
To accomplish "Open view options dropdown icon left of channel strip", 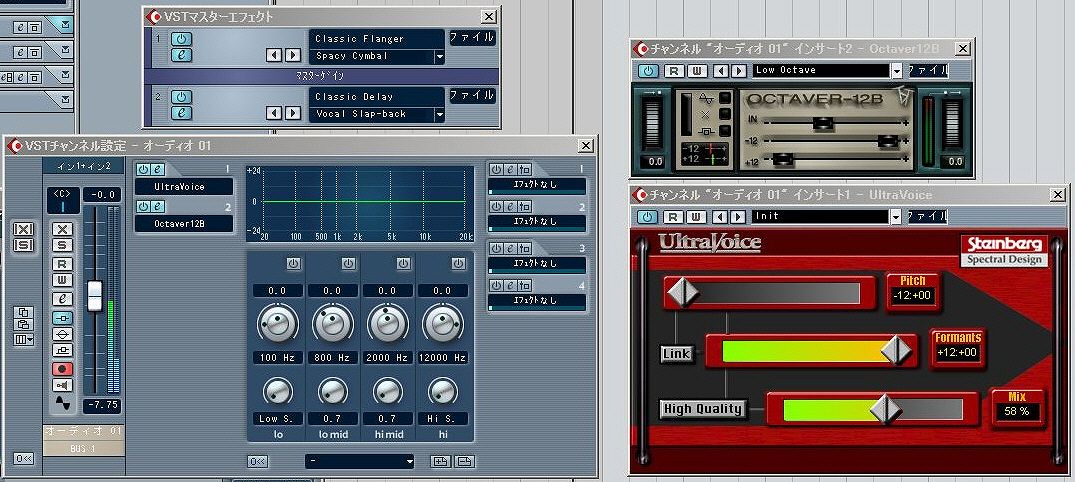I will (x=24, y=339).
